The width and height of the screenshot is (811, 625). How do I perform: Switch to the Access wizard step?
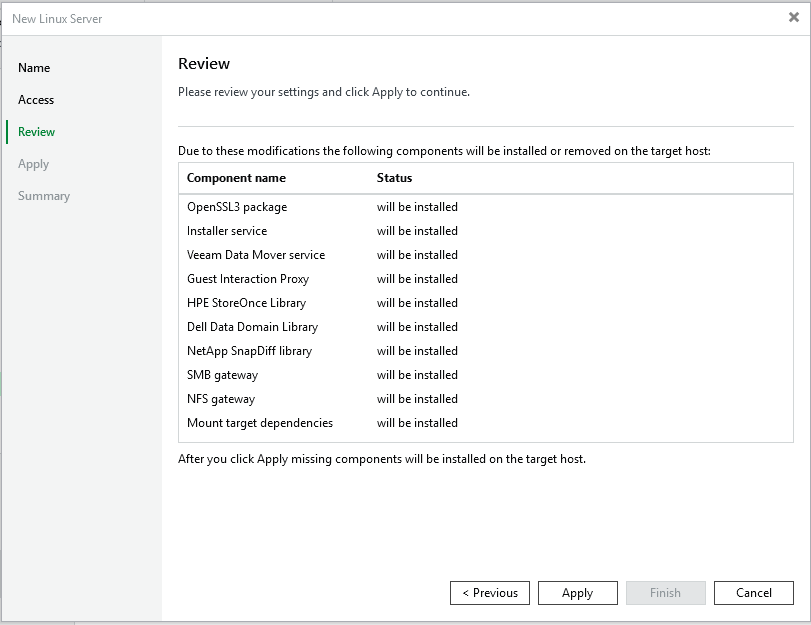click(36, 100)
